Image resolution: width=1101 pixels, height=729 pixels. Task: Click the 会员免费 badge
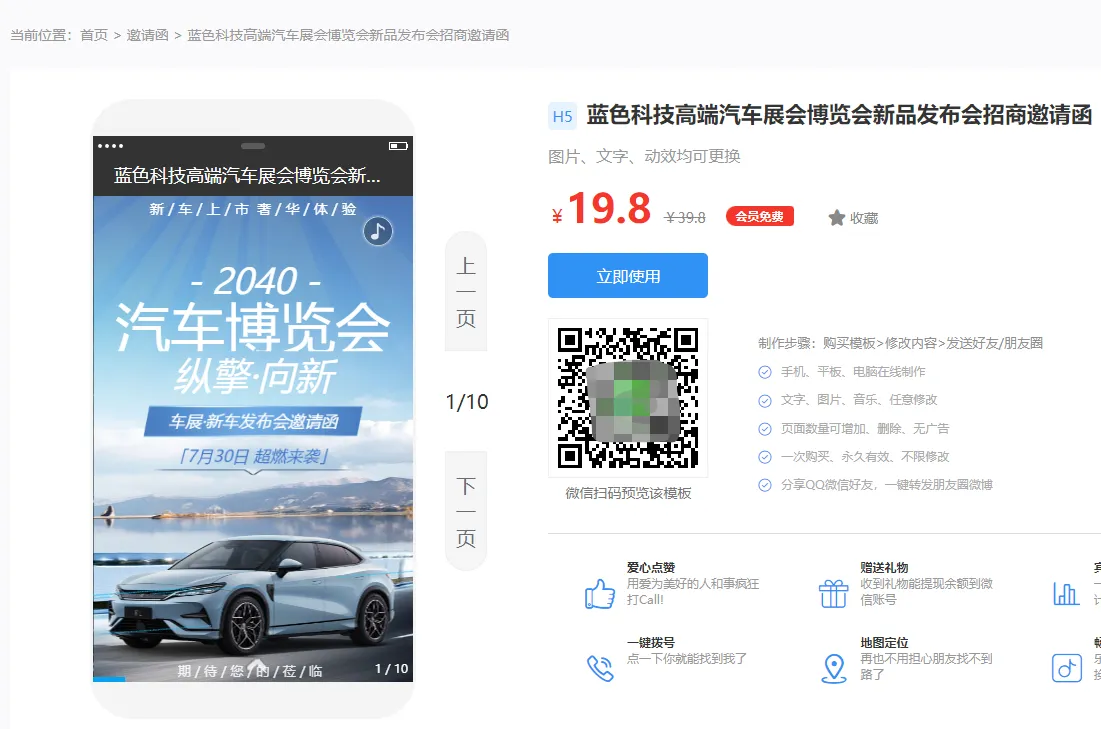[x=760, y=216]
